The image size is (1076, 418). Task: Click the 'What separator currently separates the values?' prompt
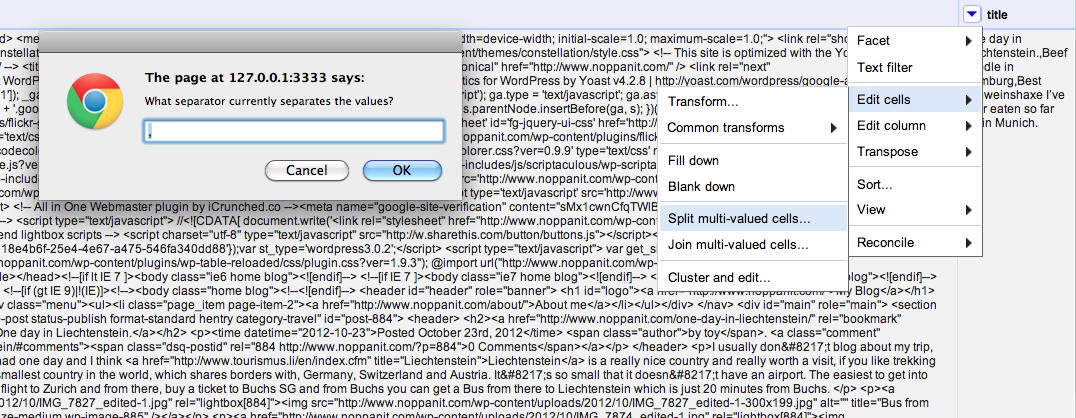[269, 101]
